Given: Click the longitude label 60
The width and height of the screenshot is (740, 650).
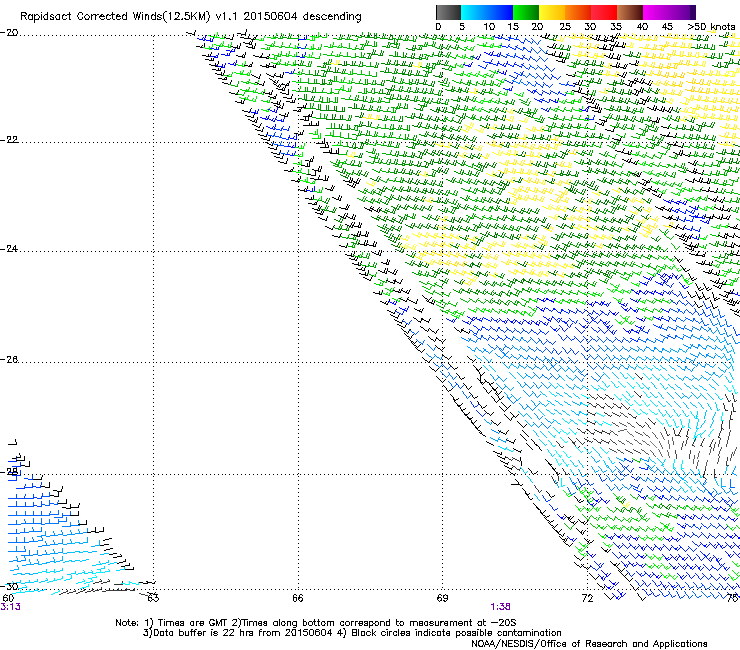Looking at the screenshot, I should pos(8,598).
